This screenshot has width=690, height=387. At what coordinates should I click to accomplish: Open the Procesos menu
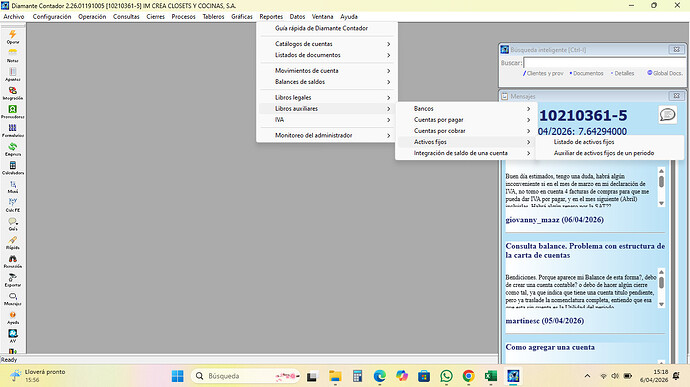pyautogui.click(x=183, y=17)
